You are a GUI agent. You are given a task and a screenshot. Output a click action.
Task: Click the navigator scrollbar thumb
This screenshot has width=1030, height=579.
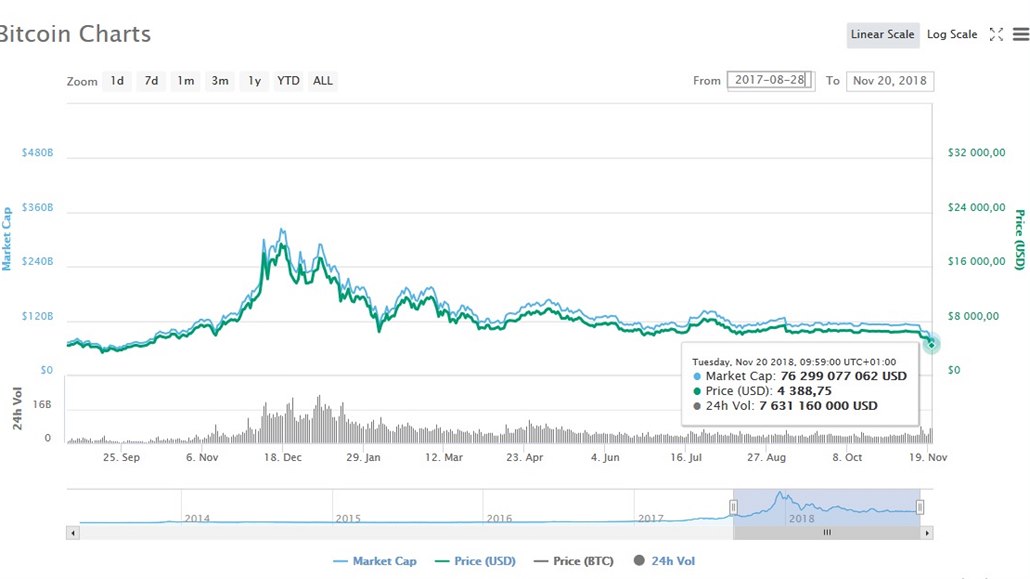[826, 533]
